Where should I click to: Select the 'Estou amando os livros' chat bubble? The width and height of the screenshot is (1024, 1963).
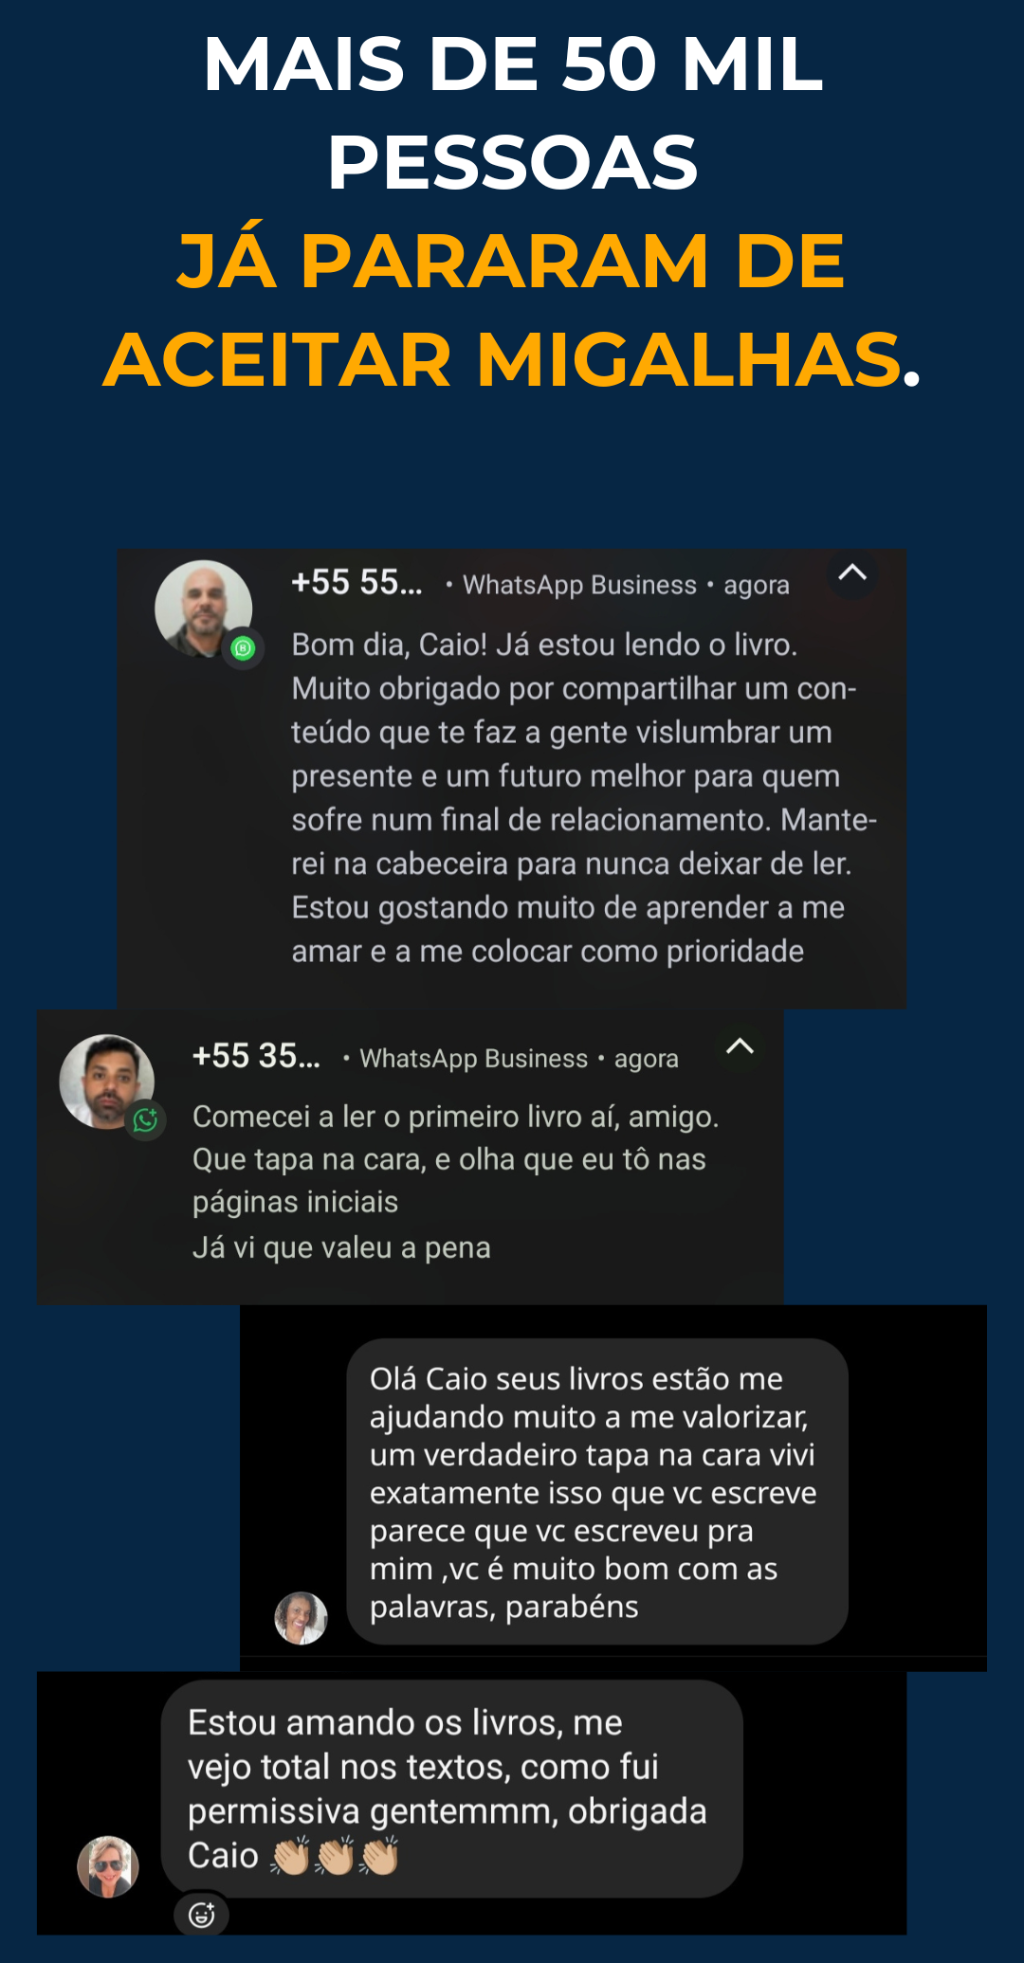click(452, 1789)
